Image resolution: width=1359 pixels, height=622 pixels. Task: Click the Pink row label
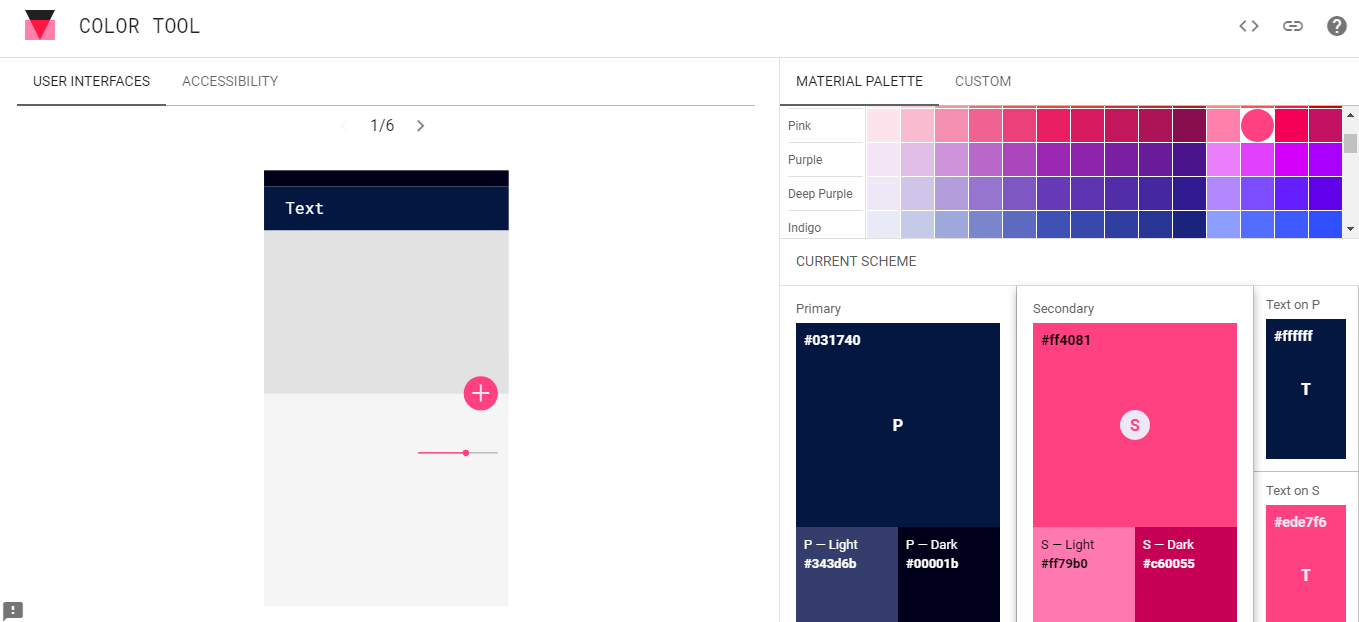click(x=799, y=125)
